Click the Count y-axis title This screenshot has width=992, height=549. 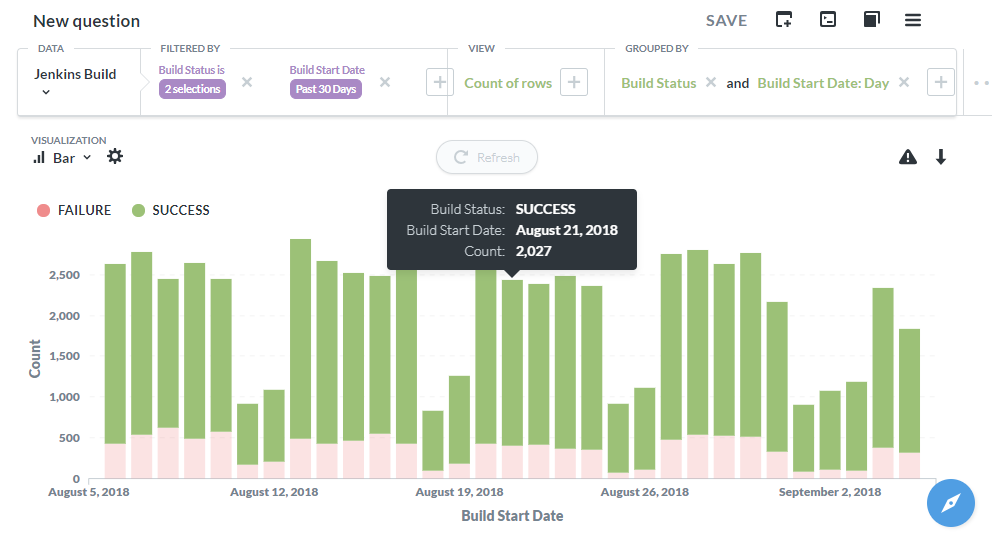35,359
